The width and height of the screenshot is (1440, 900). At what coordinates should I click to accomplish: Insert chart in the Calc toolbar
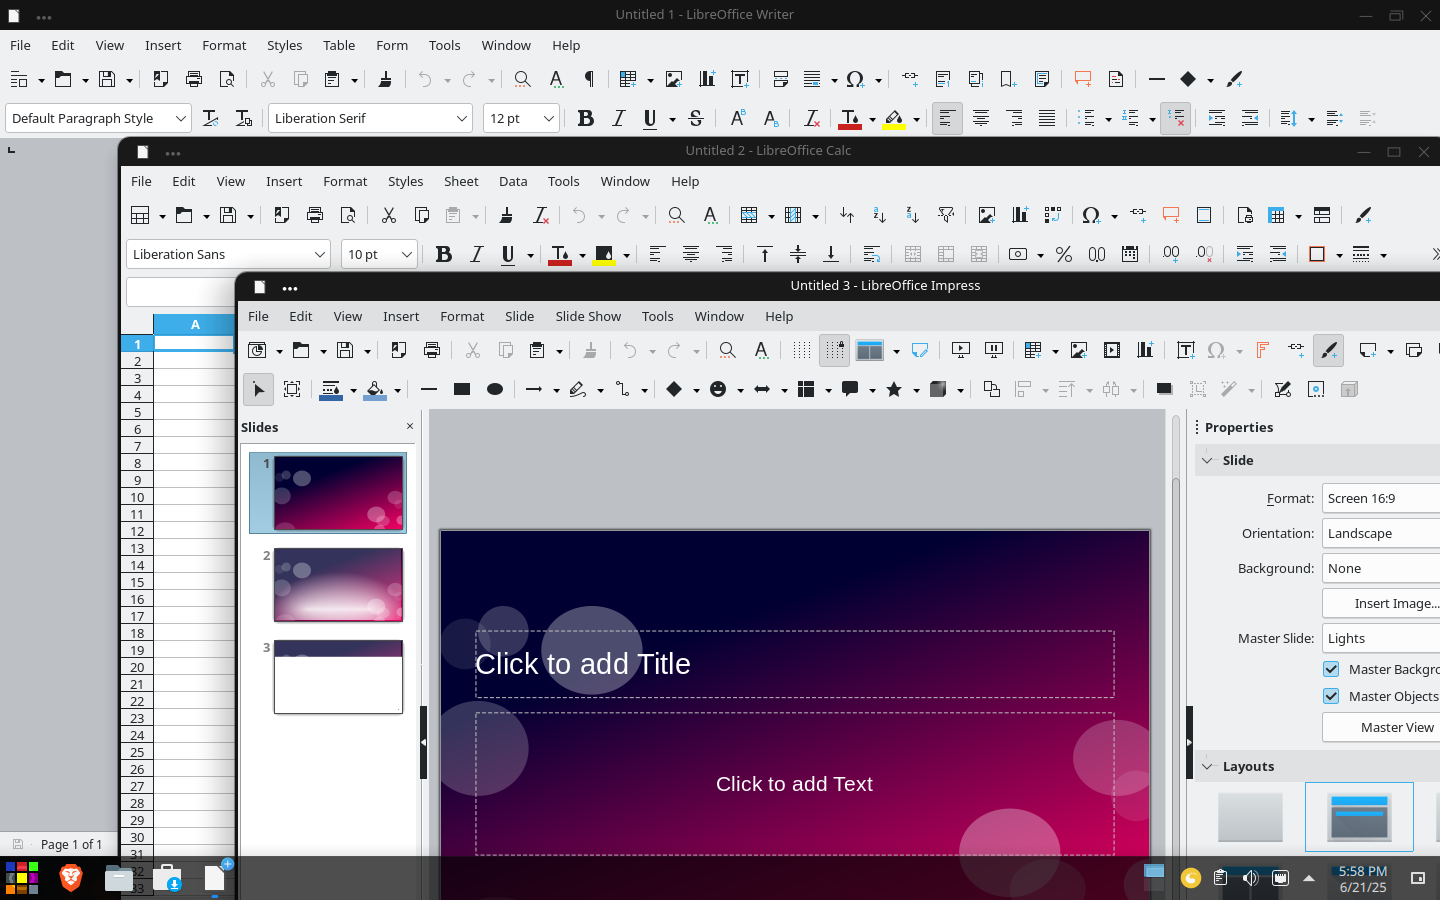(x=1020, y=215)
